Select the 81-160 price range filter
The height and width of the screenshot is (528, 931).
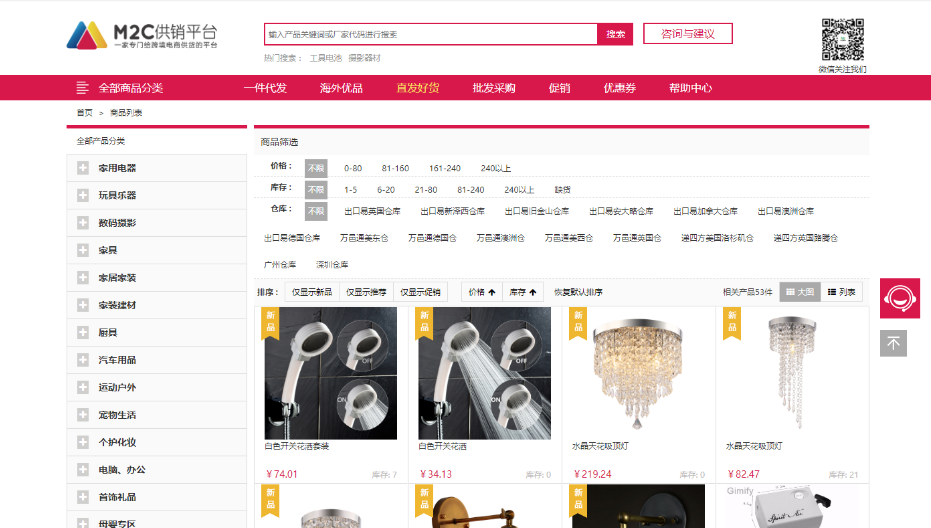395,168
